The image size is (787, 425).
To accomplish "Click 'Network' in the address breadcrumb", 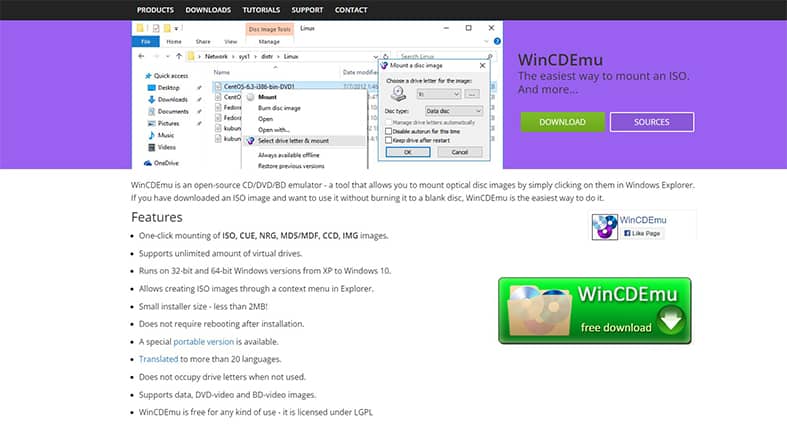I will [x=216, y=56].
